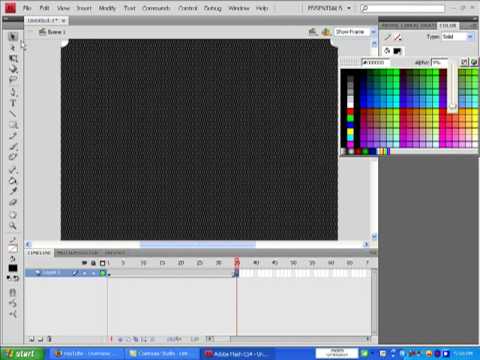
Task: Open the Insert menu
Action: 84,8
